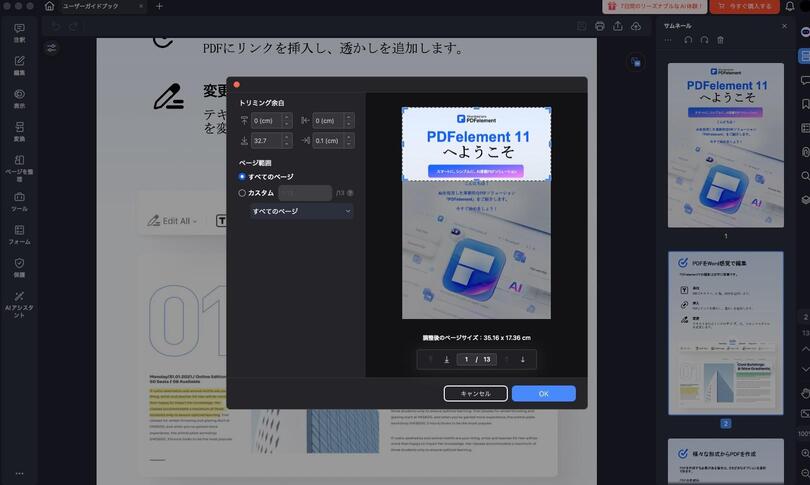Screen dimensions: 810x485
Task: Select the カスタム radio button
Action: point(242,193)
